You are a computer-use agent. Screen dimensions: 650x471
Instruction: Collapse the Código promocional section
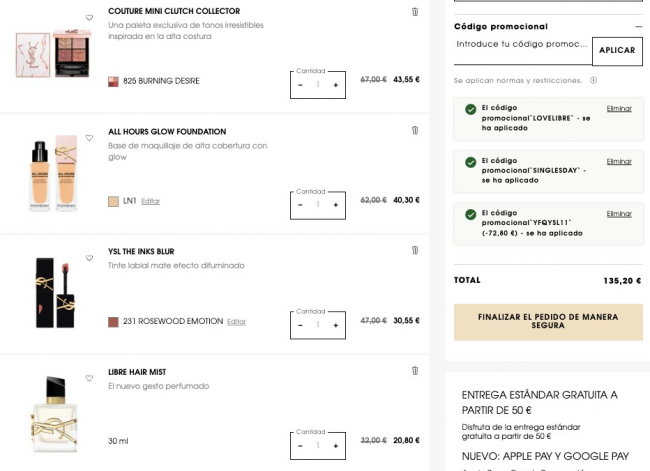pos(638,27)
